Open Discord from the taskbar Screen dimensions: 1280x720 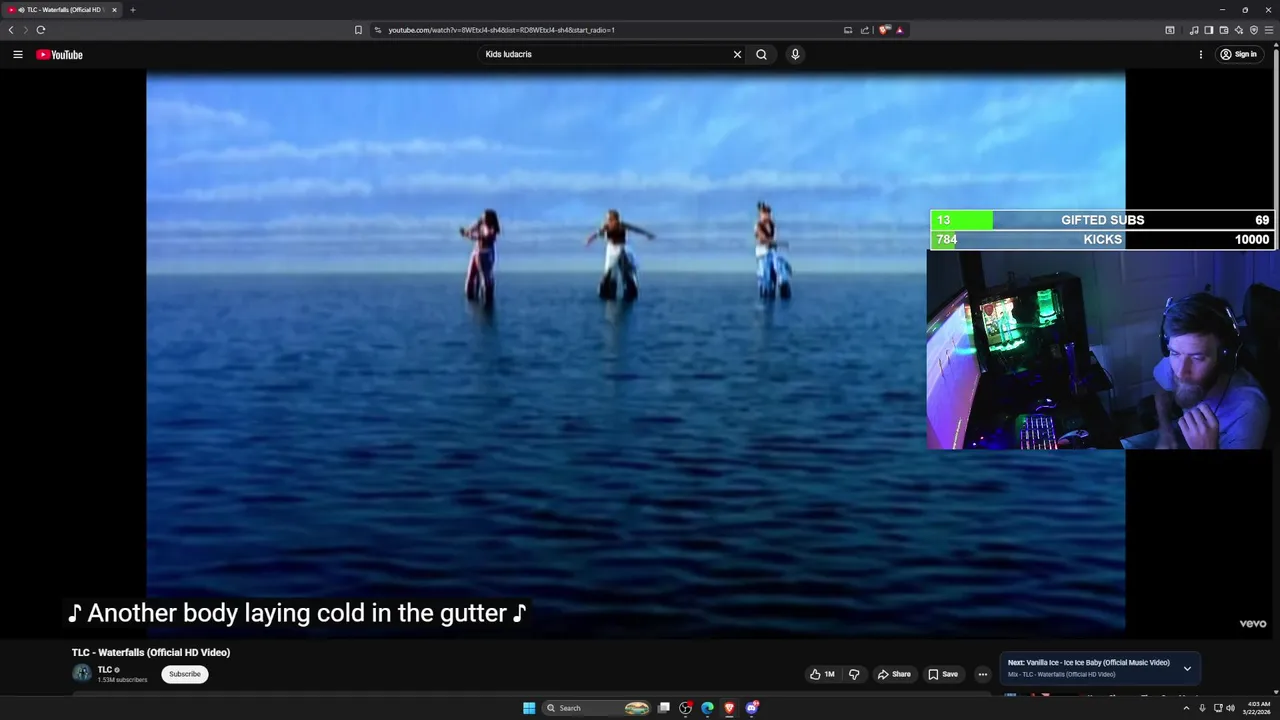(x=752, y=708)
